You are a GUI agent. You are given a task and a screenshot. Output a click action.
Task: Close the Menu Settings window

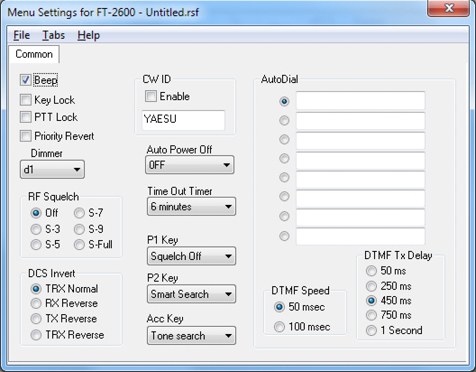pos(449,8)
